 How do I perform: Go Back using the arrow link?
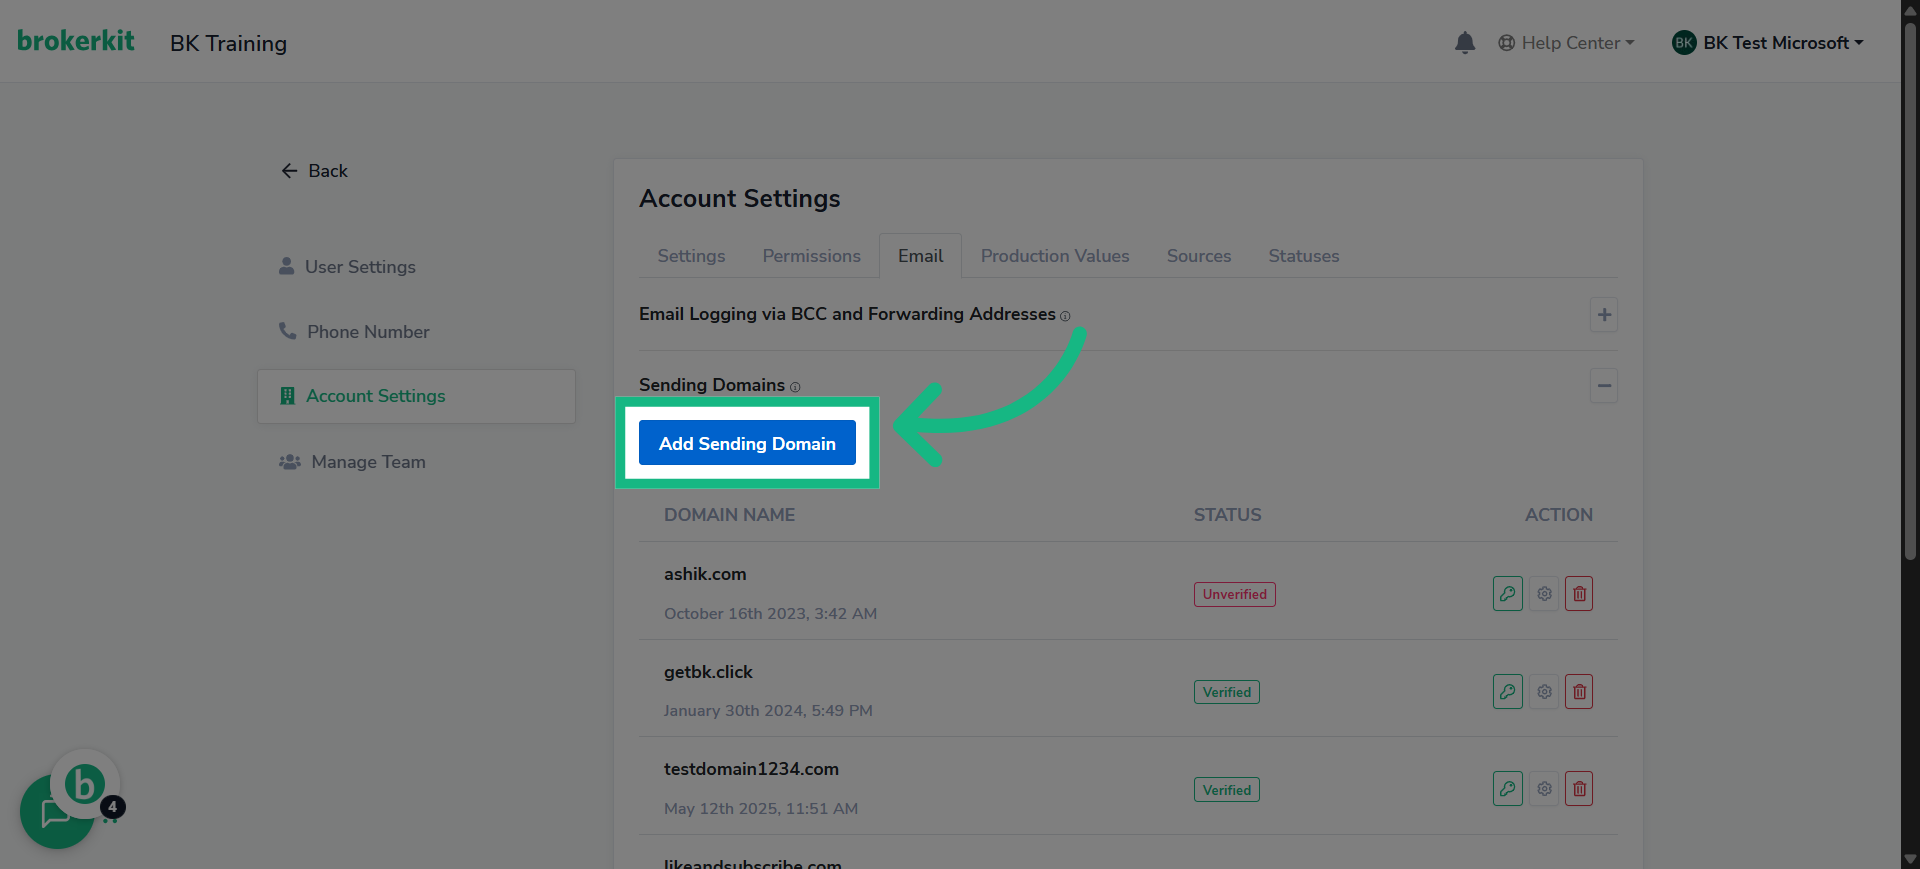[314, 171]
